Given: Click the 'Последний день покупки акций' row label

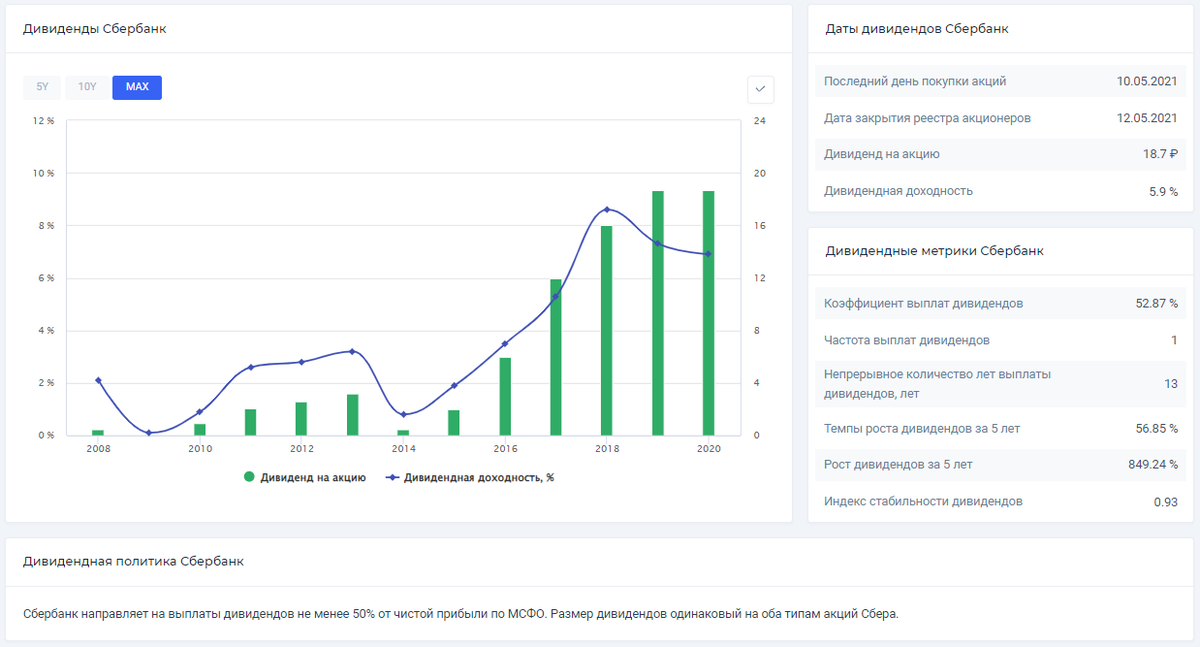Looking at the screenshot, I should 915,81.
